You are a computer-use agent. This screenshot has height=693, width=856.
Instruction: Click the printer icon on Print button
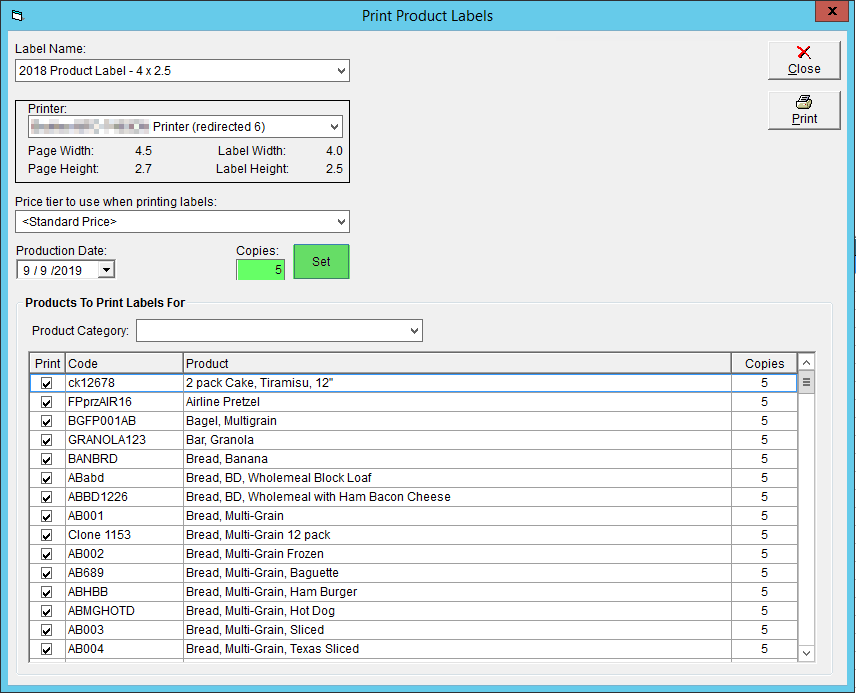click(804, 102)
